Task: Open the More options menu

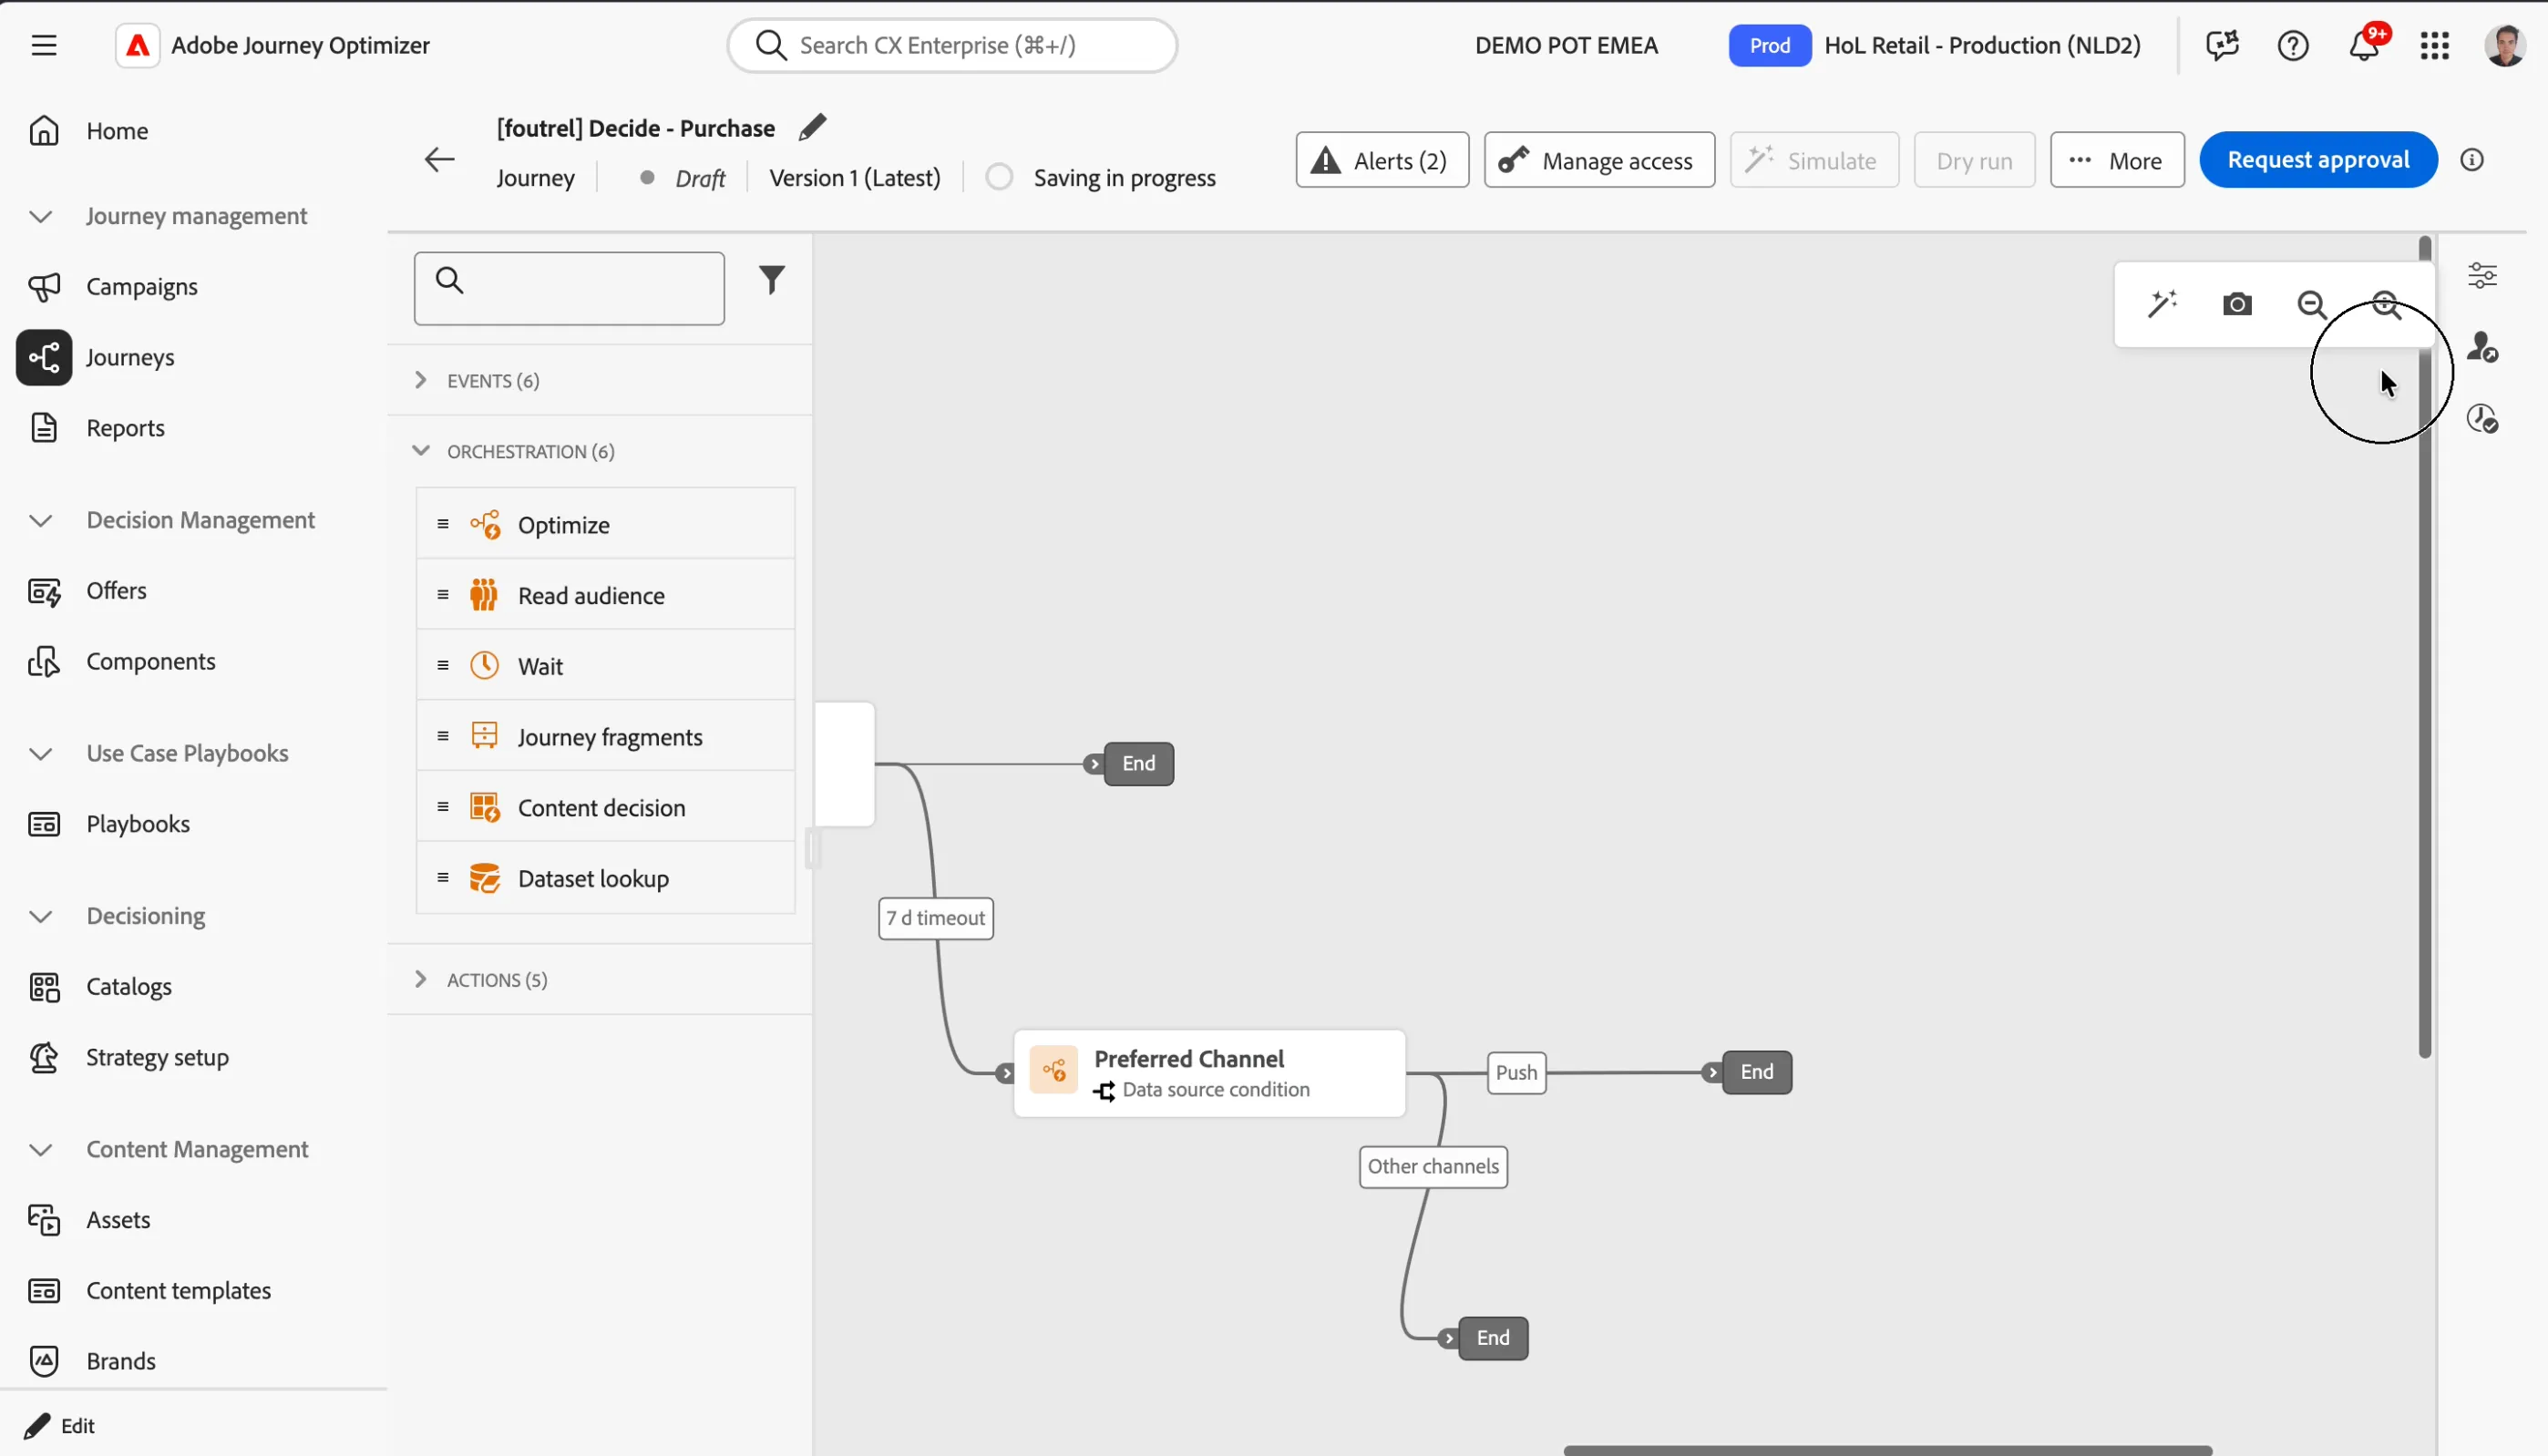Action: (2117, 160)
